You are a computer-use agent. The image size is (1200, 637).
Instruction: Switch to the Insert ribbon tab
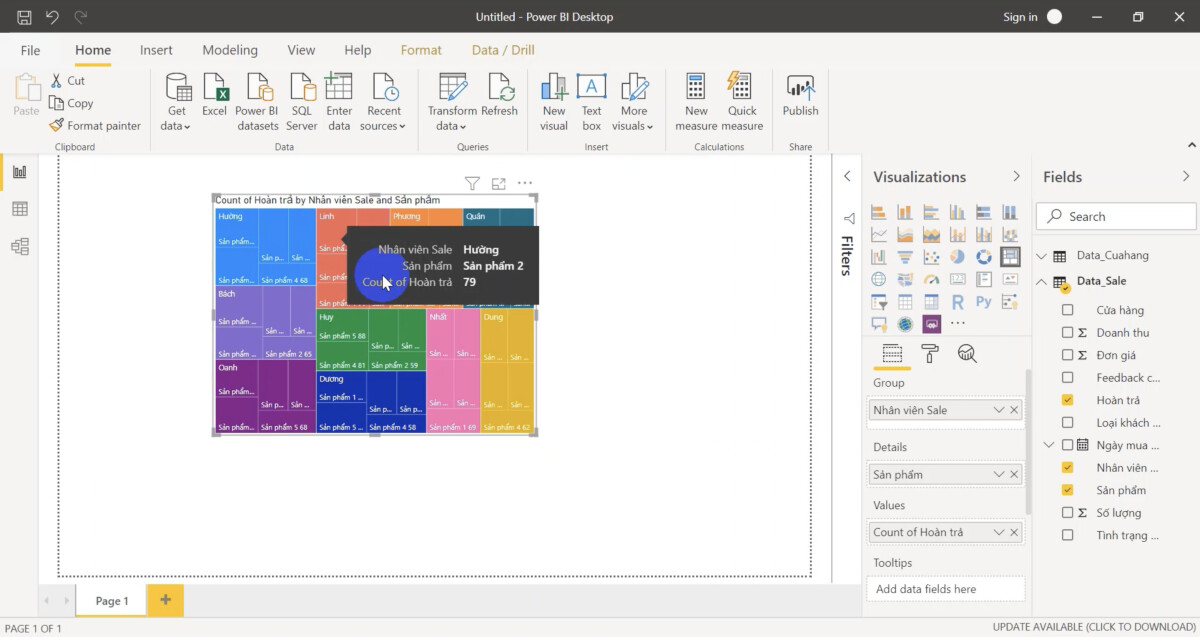[156, 49]
